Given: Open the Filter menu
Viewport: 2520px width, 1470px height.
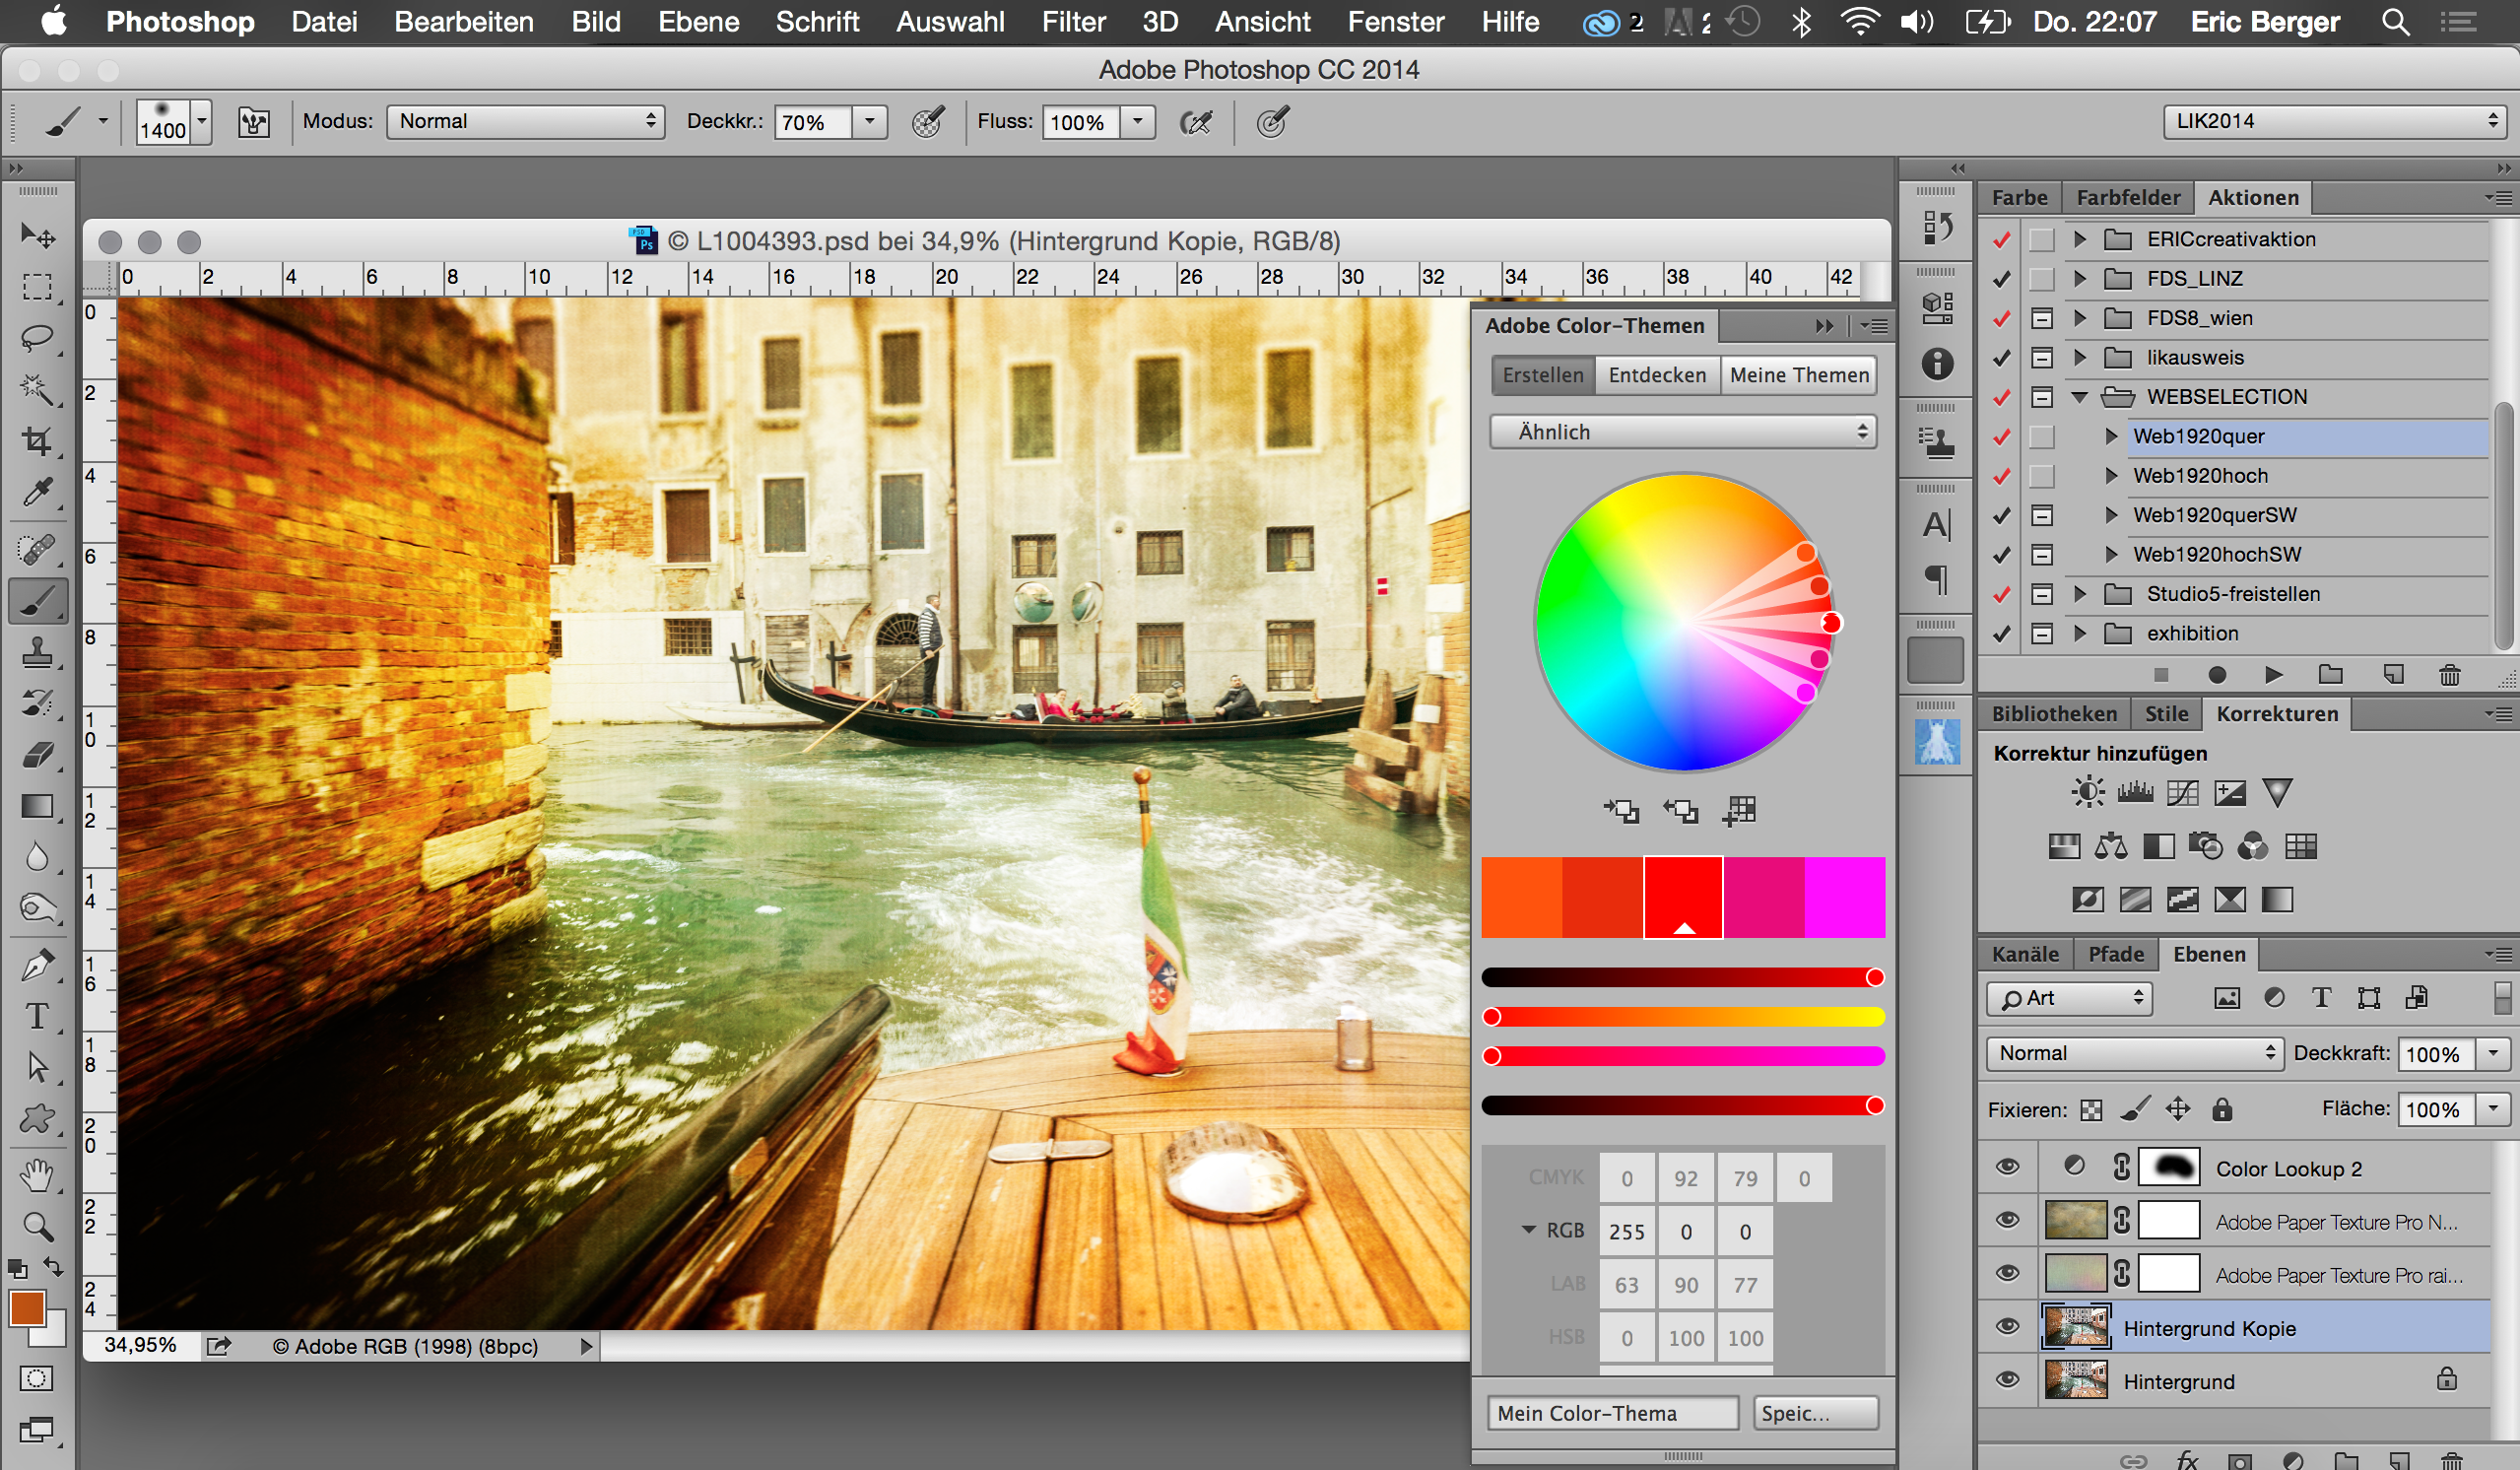Looking at the screenshot, I should (x=1073, y=22).
